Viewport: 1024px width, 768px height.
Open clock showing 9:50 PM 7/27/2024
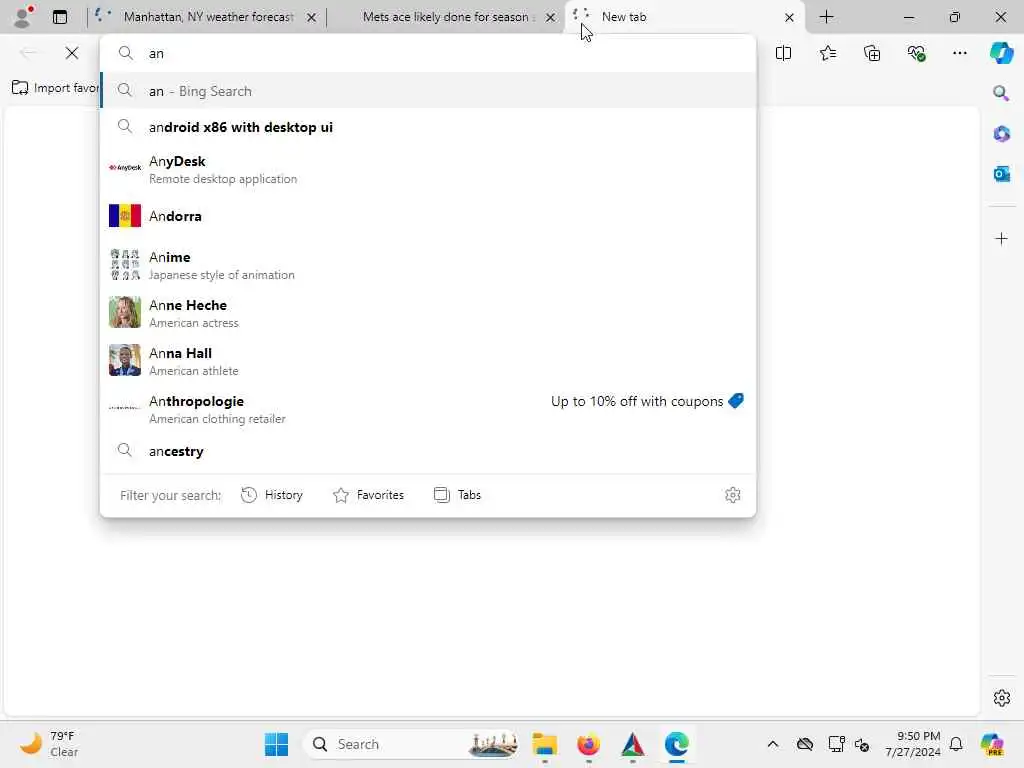pyautogui.click(x=912, y=744)
